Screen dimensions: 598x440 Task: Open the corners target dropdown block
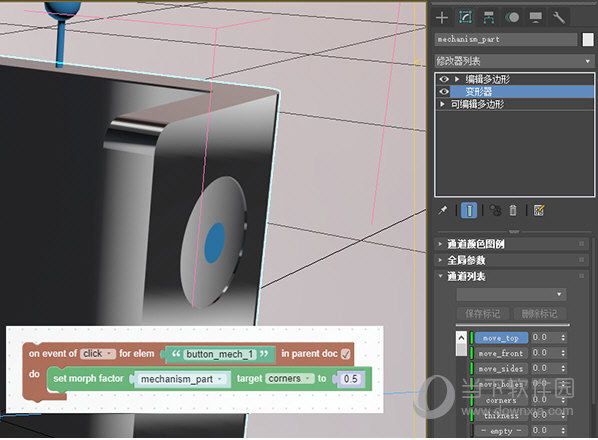290,378
